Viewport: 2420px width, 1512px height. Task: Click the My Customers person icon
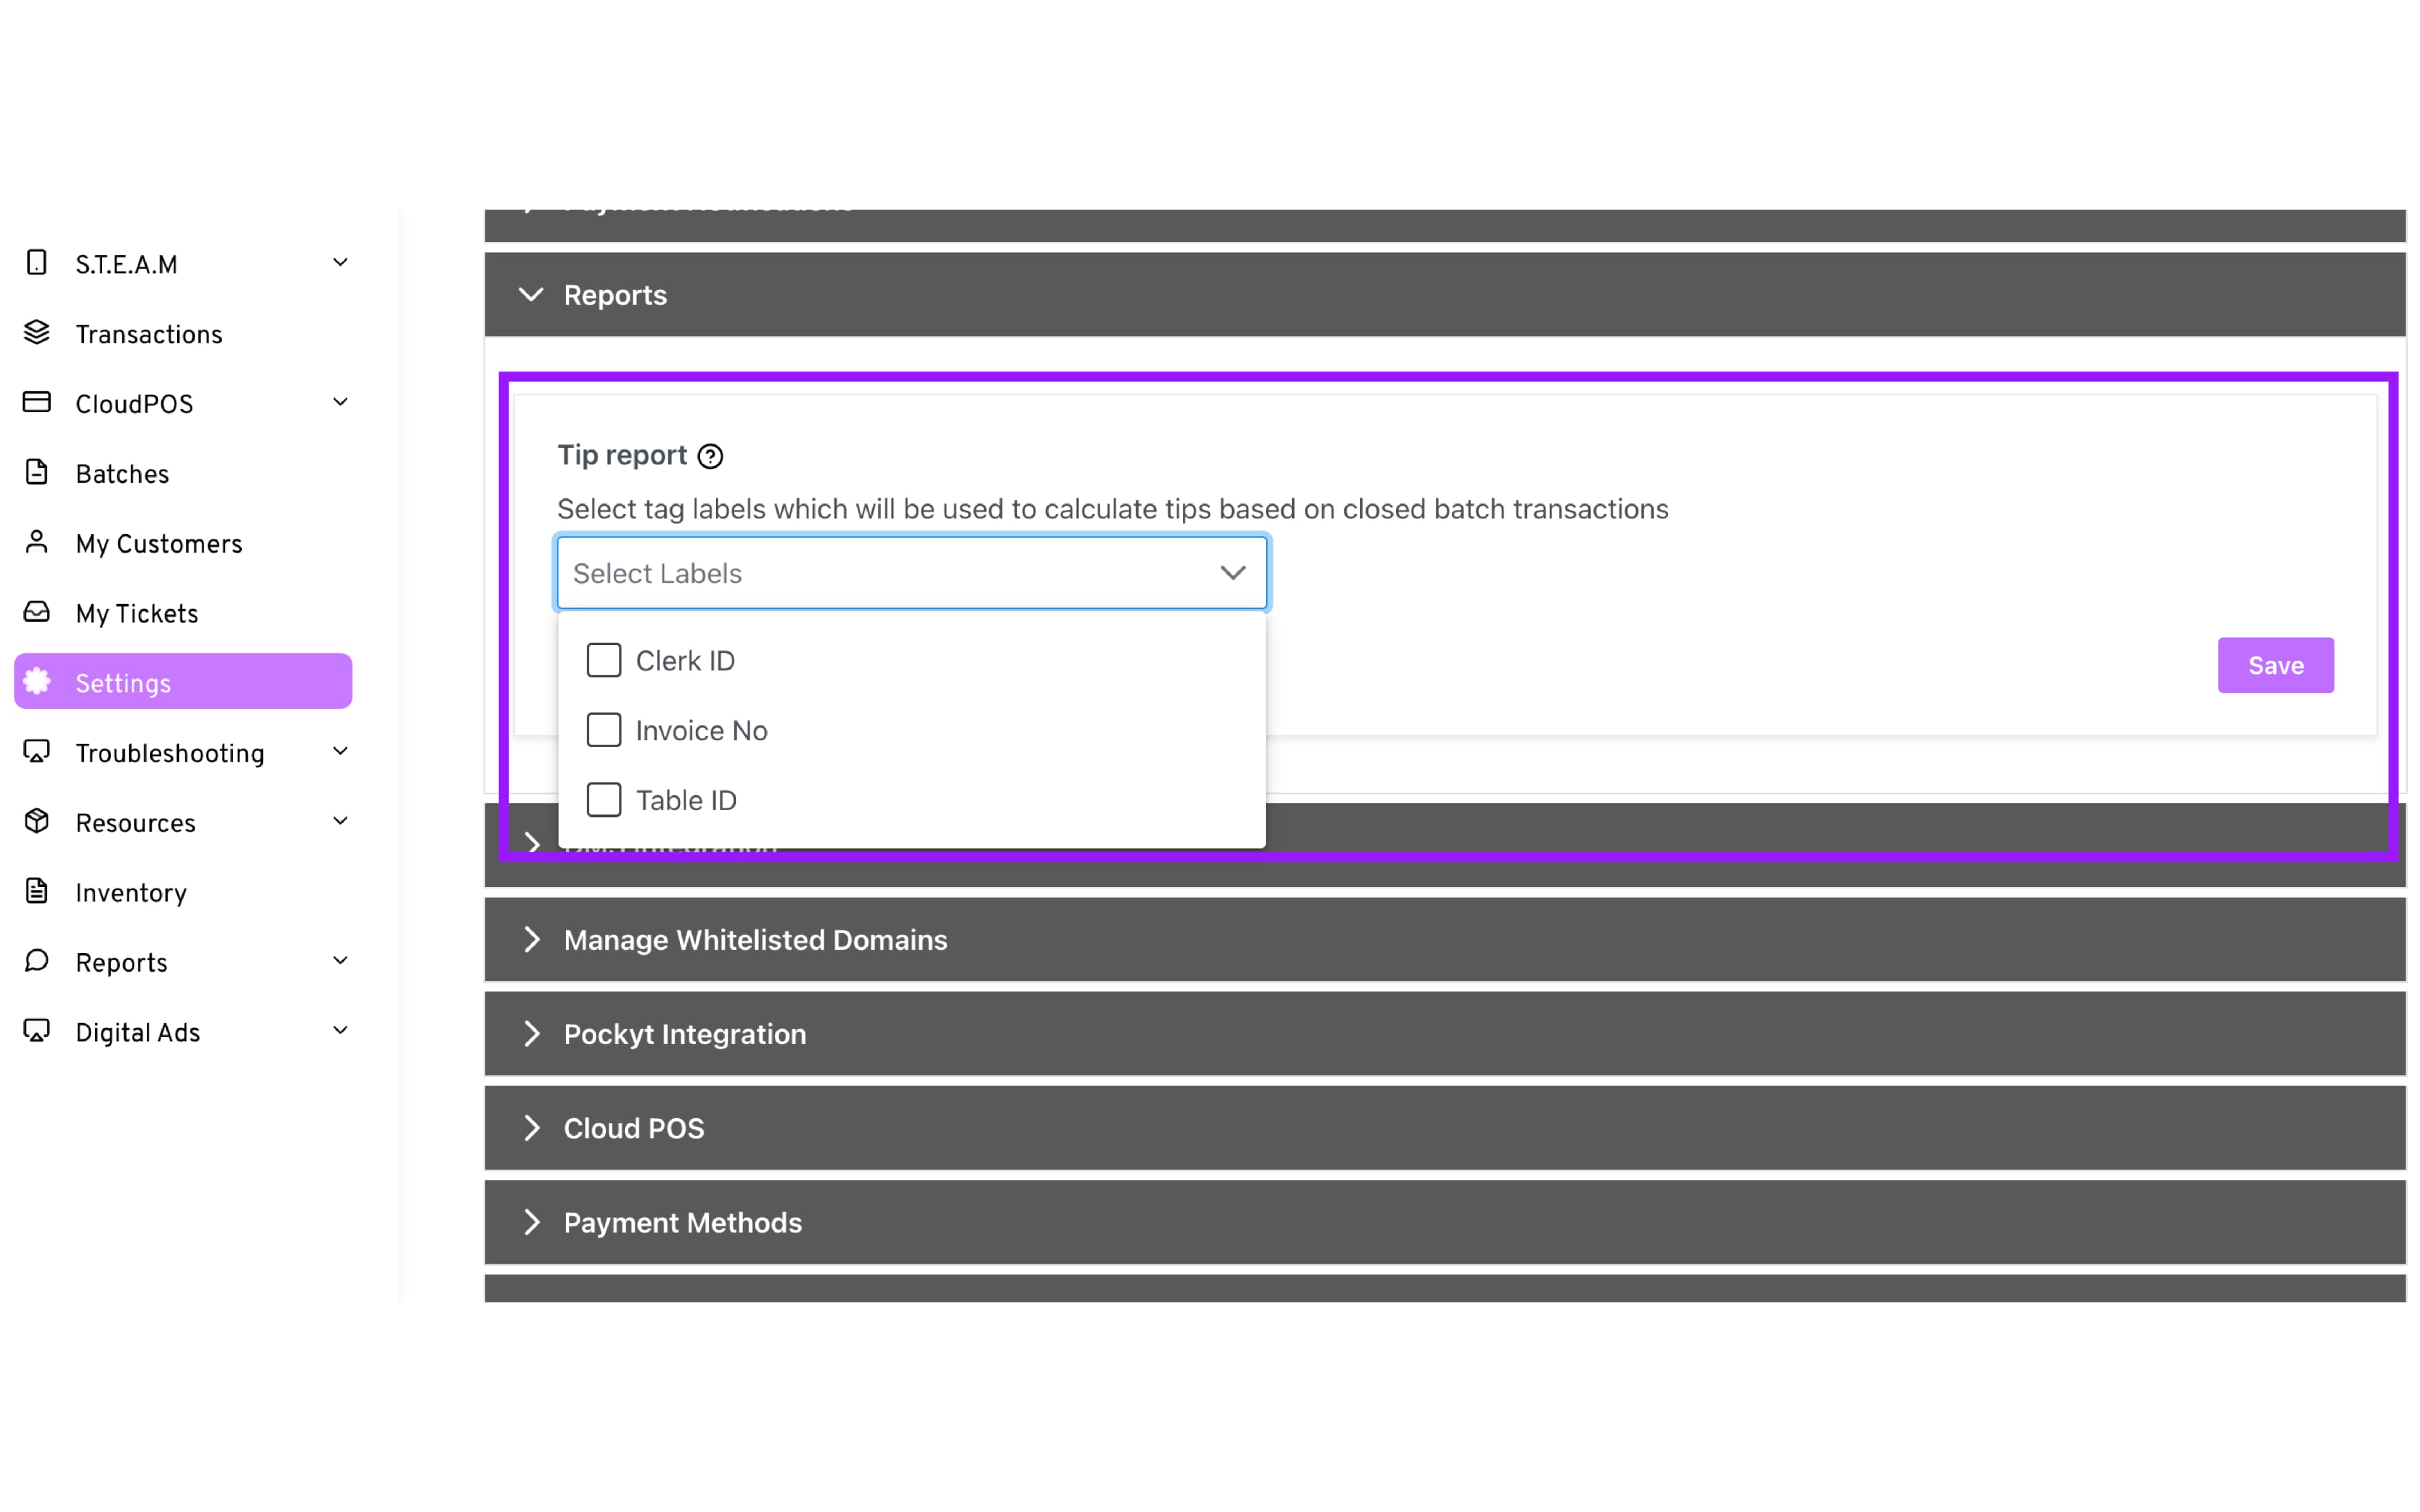click(37, 542)
